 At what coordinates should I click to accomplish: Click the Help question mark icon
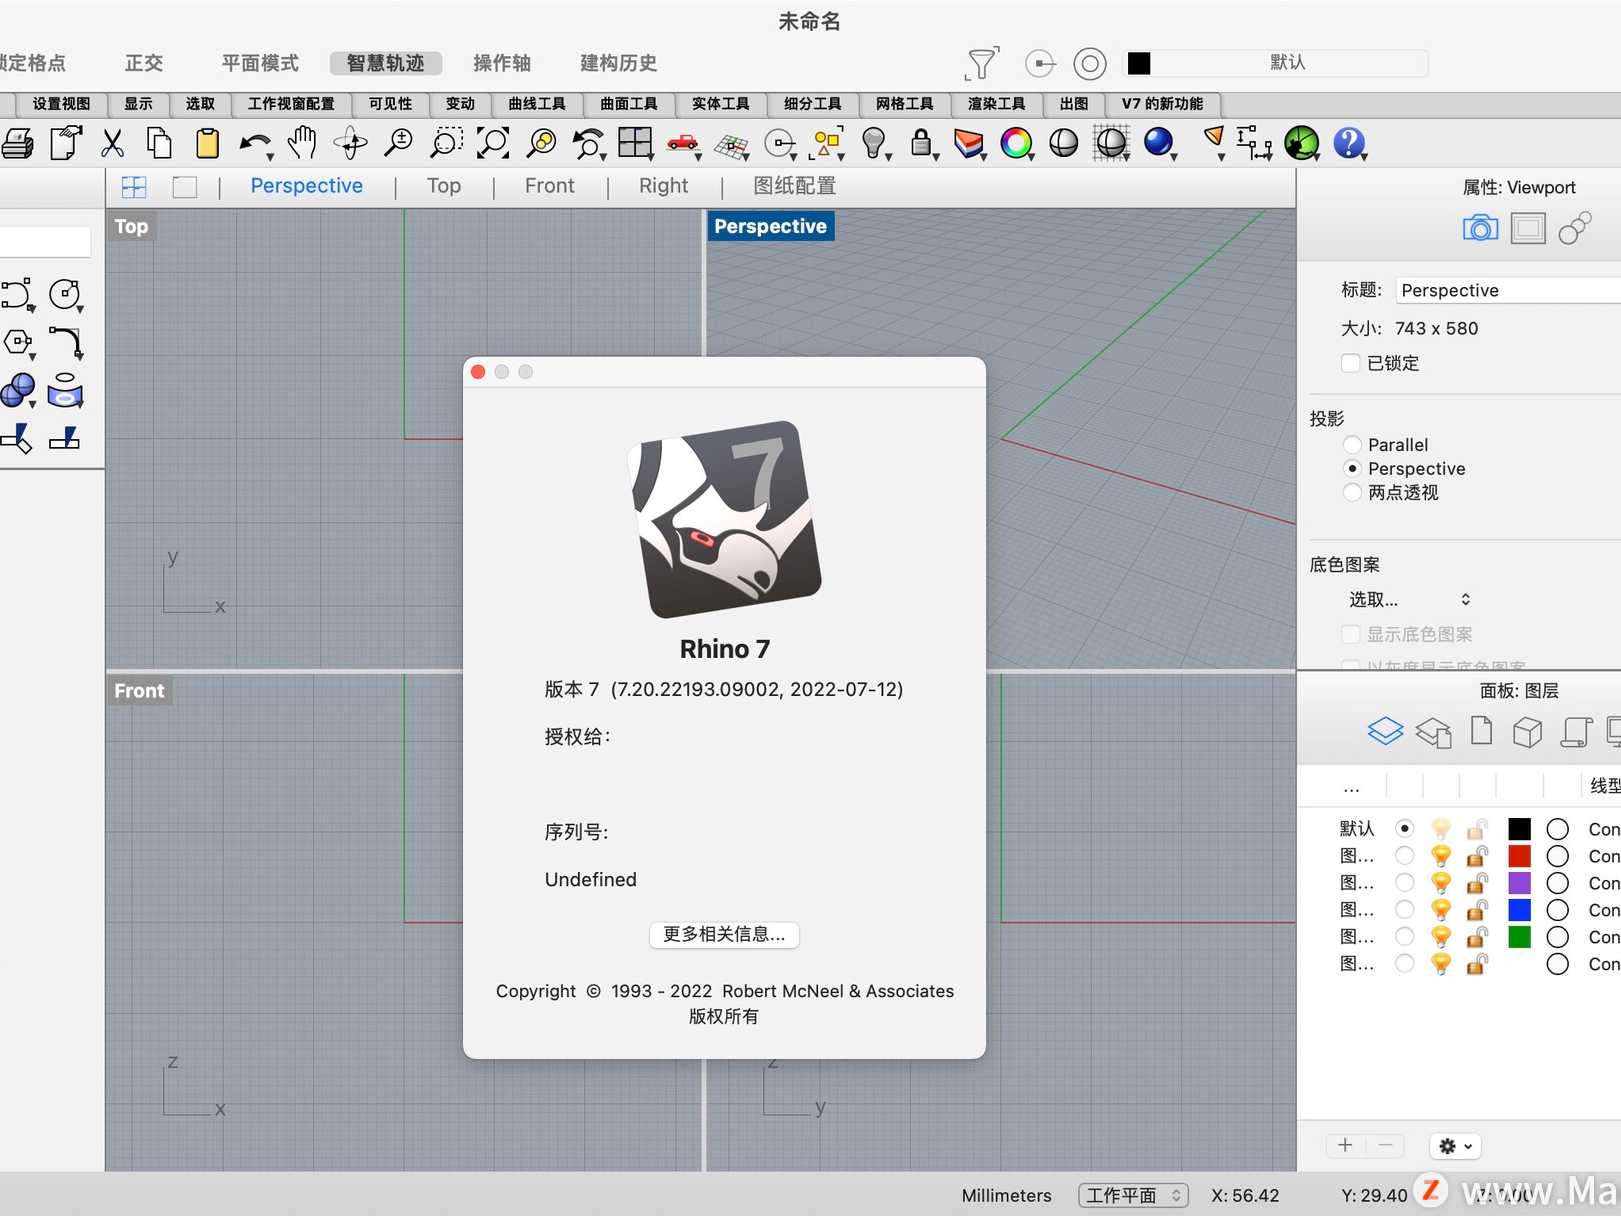click(x=1350, y=143)
